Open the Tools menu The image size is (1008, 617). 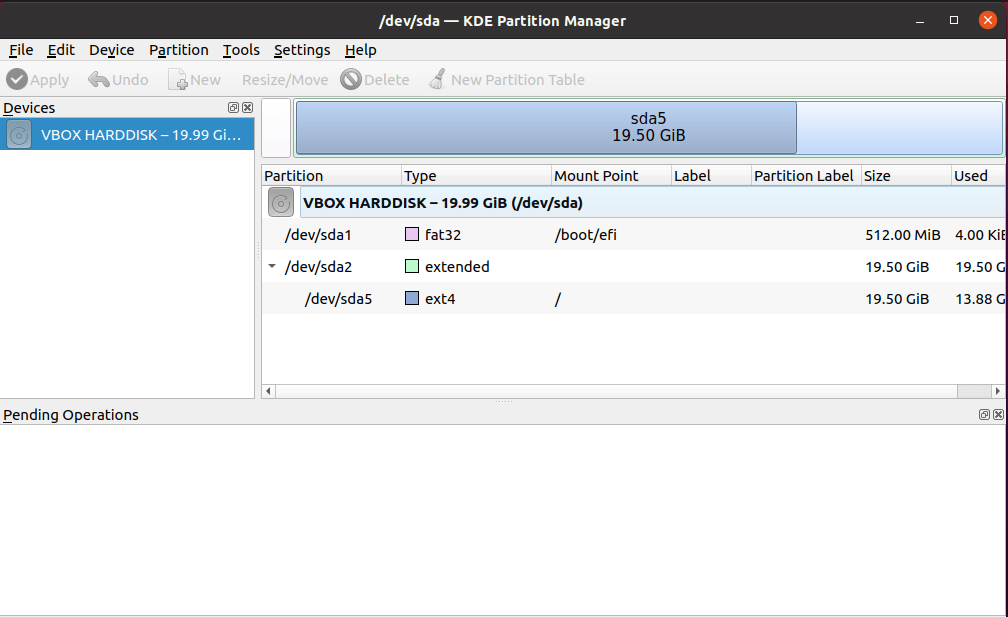[240, 50]
